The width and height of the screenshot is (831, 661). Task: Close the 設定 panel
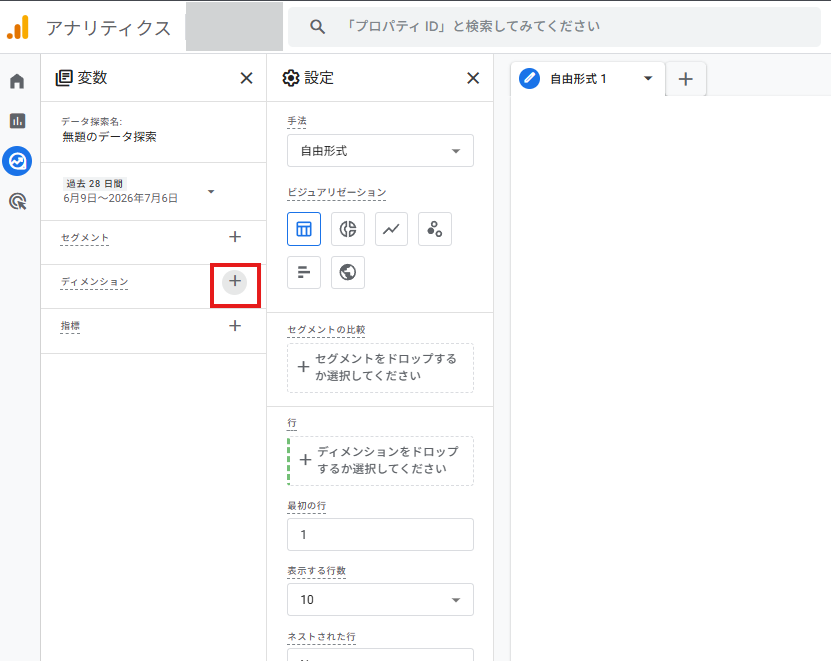coord(473,78)
